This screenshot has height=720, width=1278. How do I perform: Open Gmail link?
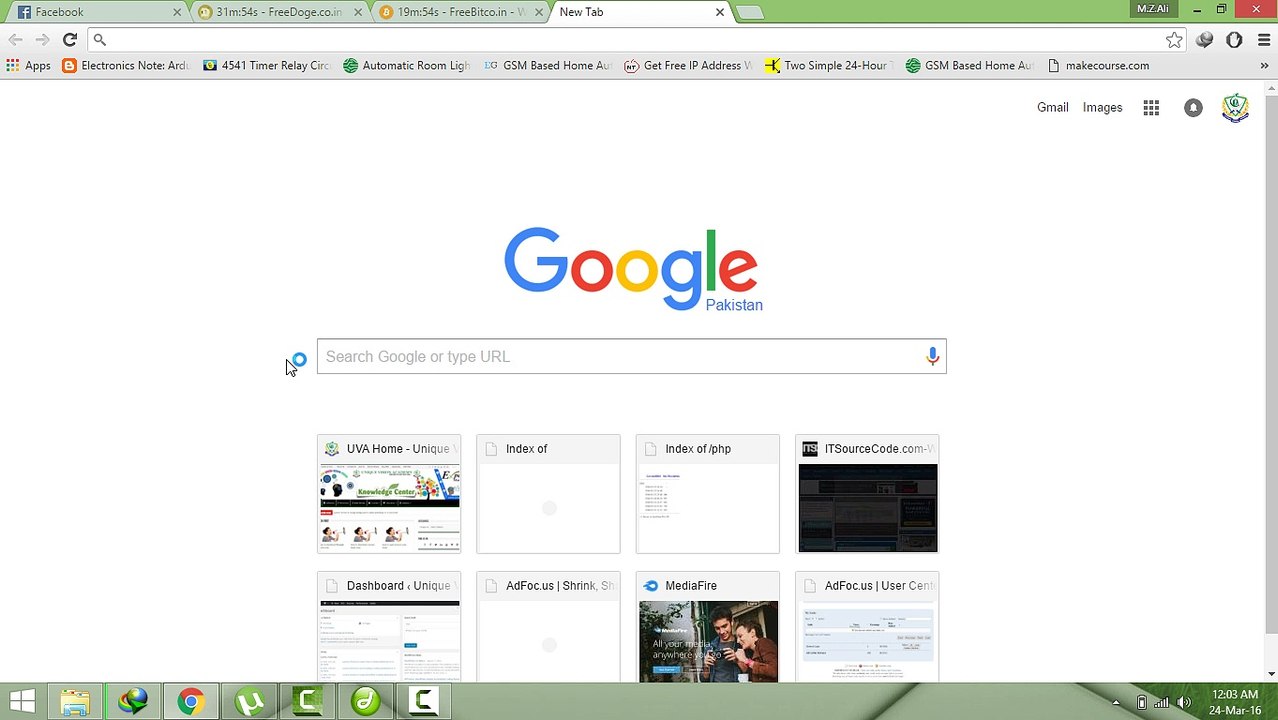pos(1053,108)
